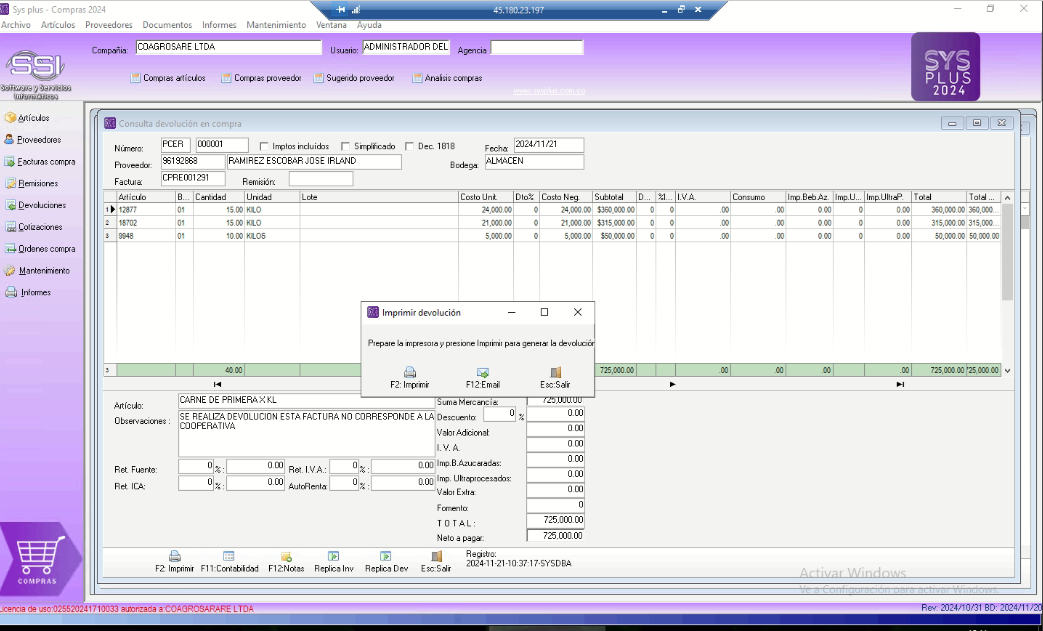Click the Descuento percentage field
The height and width of the screenshot is (631, 1043).
click(500, 414)
